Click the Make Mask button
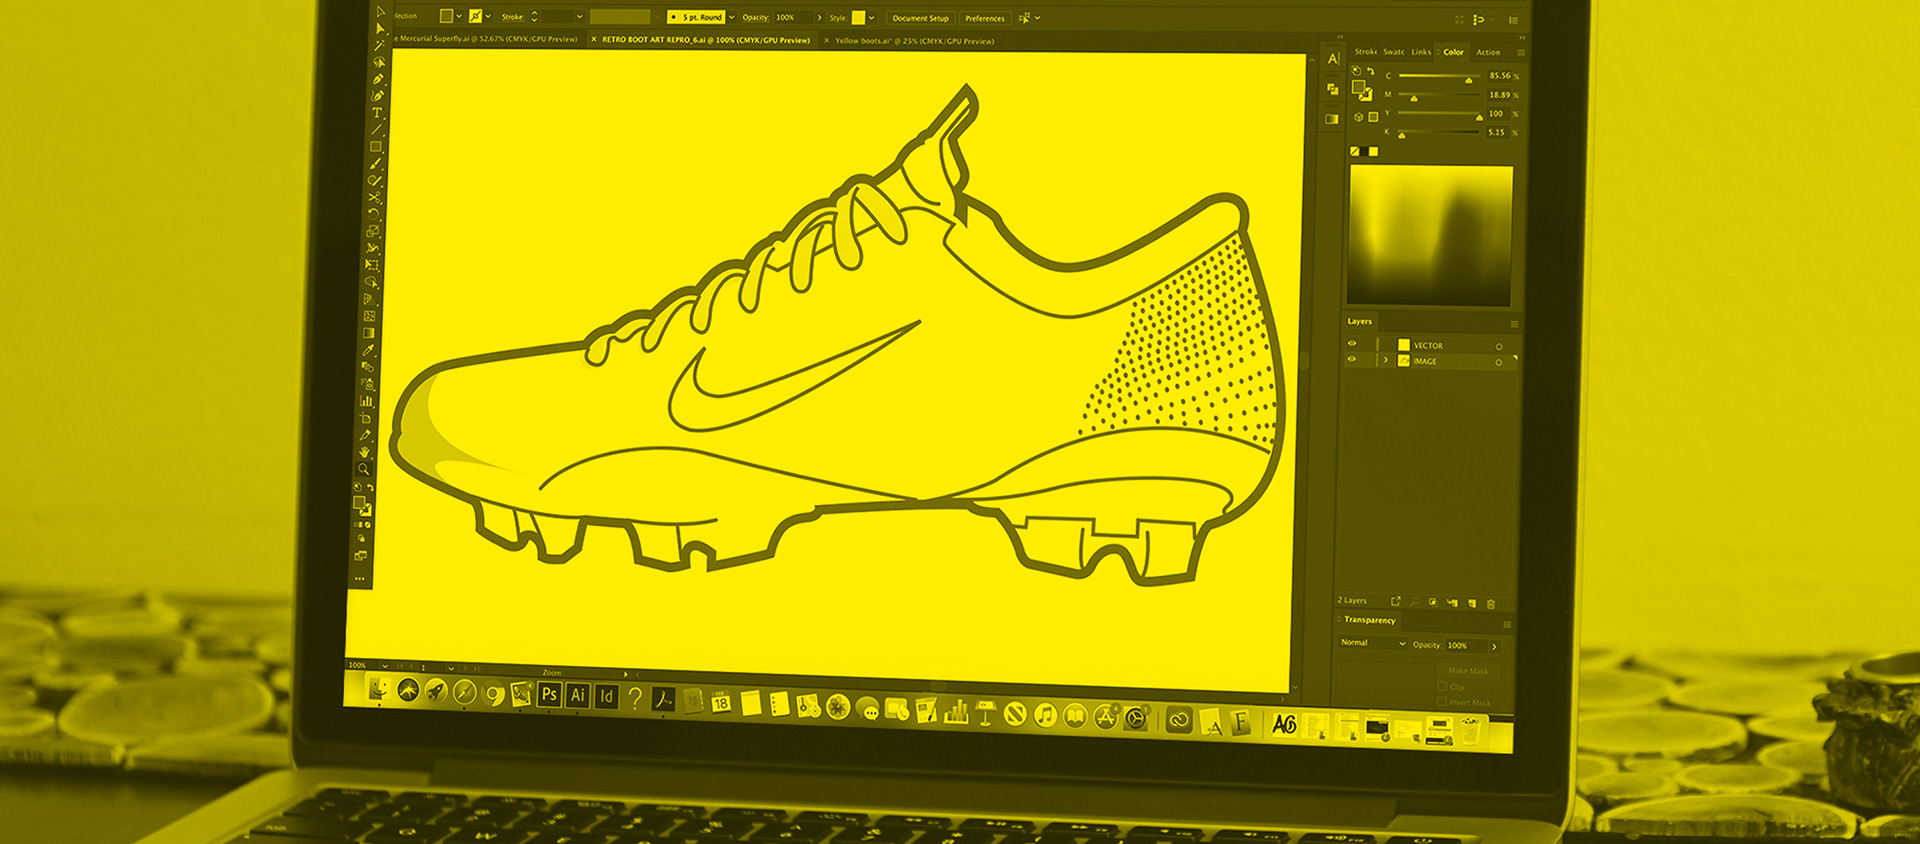1920x844 pixels. pos(1468,671)
